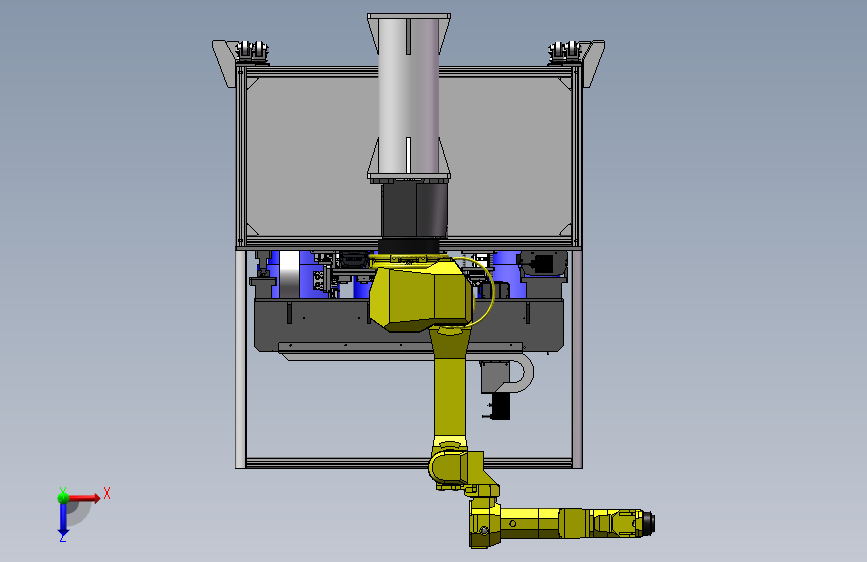The height and width of the screenshot is (562, 867).
Task: Select the yellow robot base housing
Action: (421, 295)
